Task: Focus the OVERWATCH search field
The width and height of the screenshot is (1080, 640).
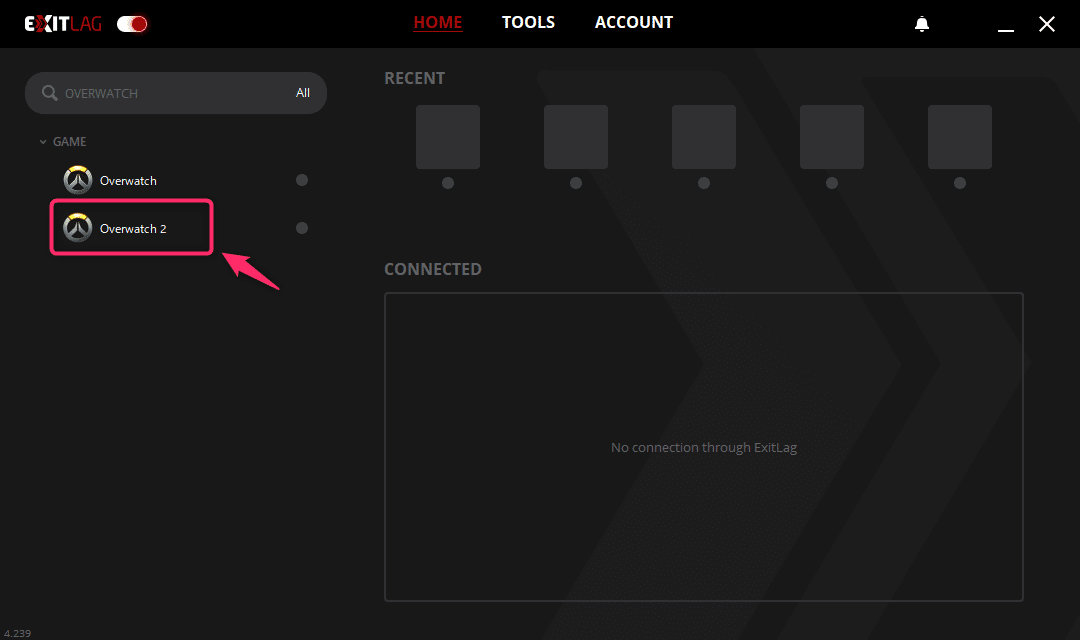Action: point(176,93)
